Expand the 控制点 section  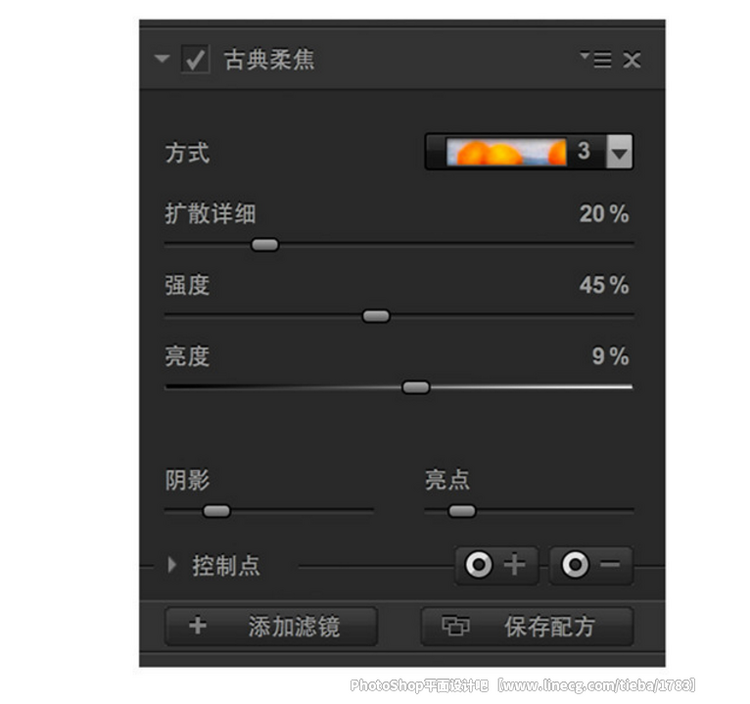172,565
